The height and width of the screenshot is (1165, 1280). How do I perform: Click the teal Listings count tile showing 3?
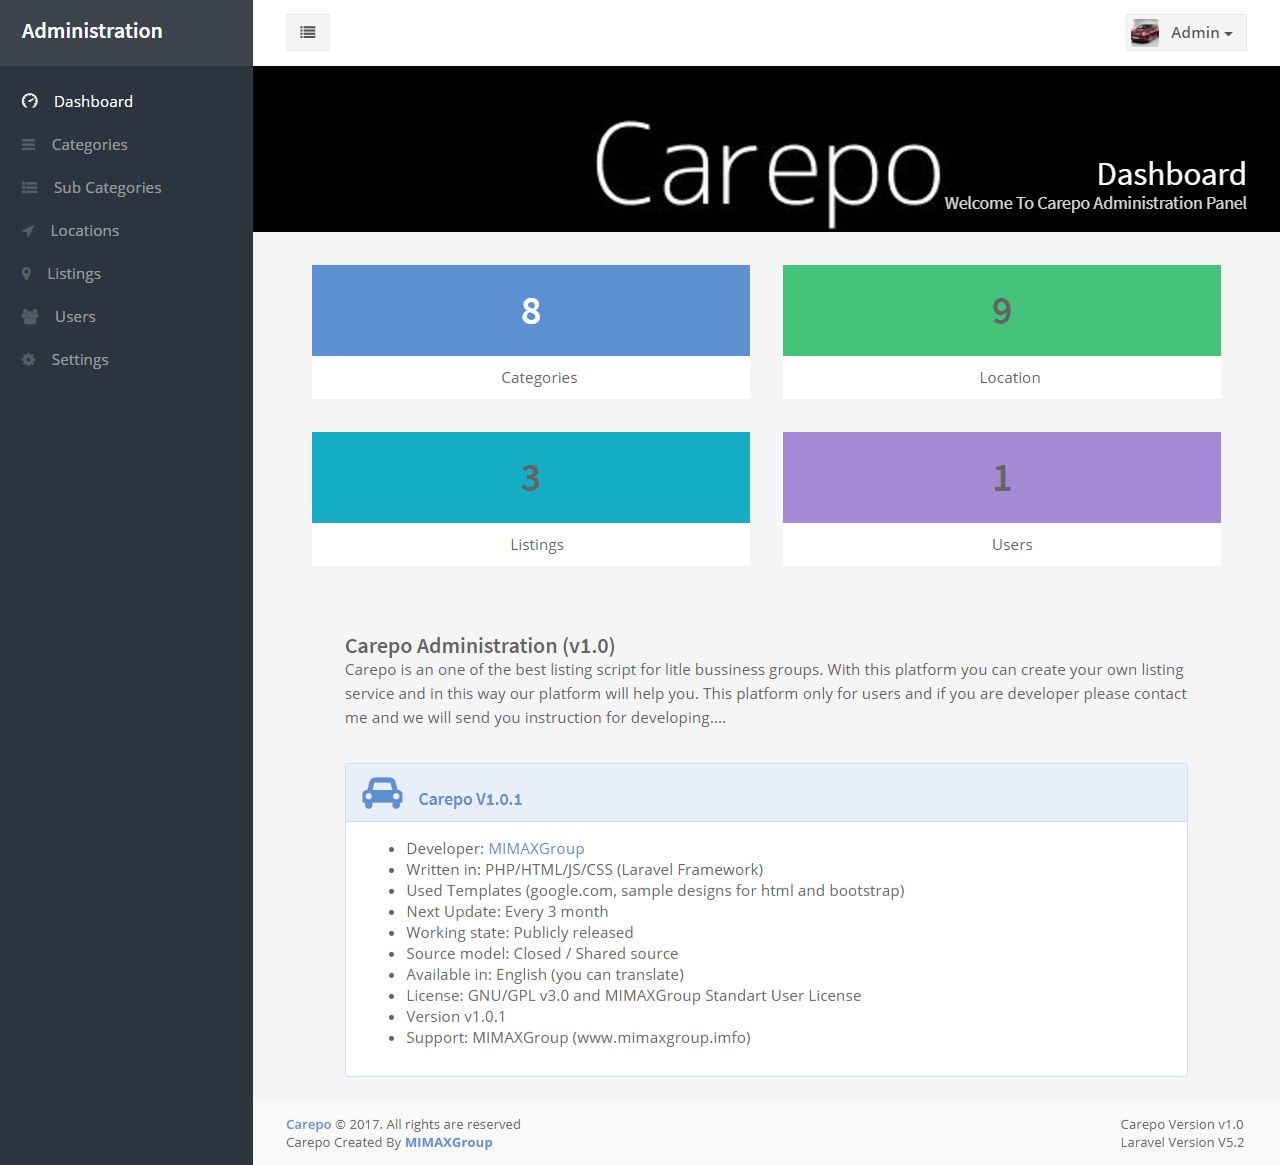[531, 477]
